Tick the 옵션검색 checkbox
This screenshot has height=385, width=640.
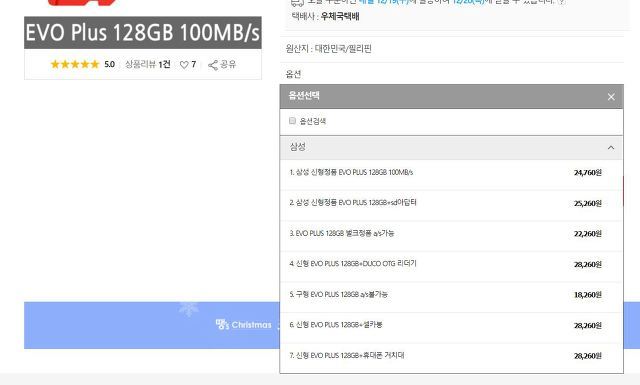(x=292, y=120)
